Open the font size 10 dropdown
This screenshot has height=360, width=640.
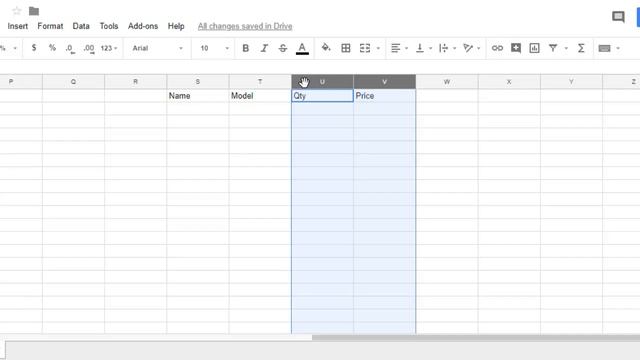coord(214,48)
